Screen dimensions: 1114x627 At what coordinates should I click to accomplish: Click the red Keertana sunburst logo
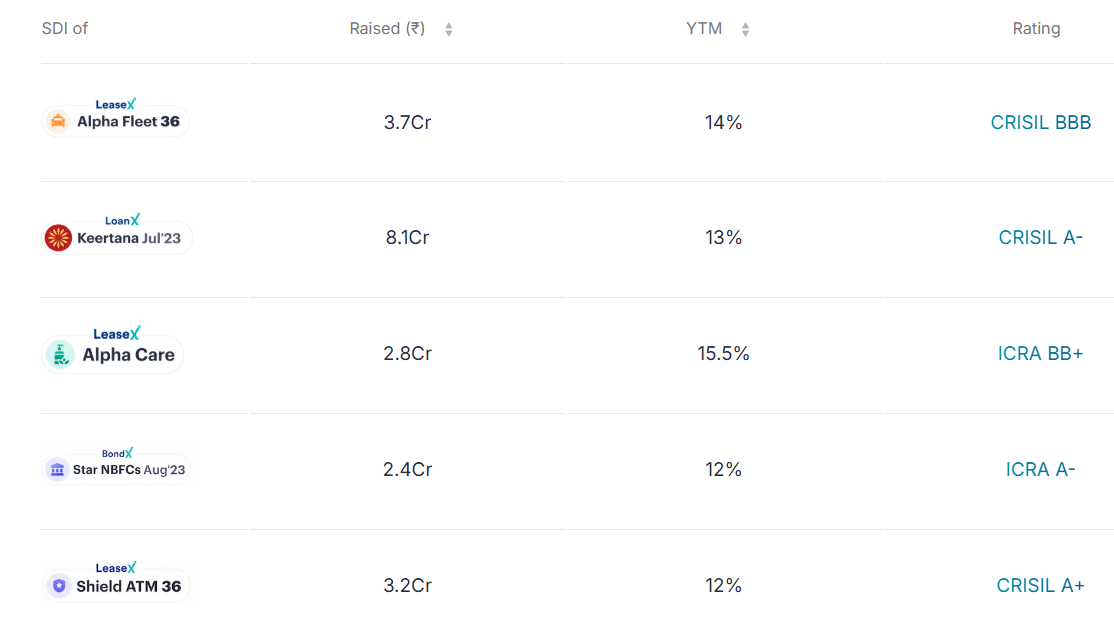click(58, 238)
